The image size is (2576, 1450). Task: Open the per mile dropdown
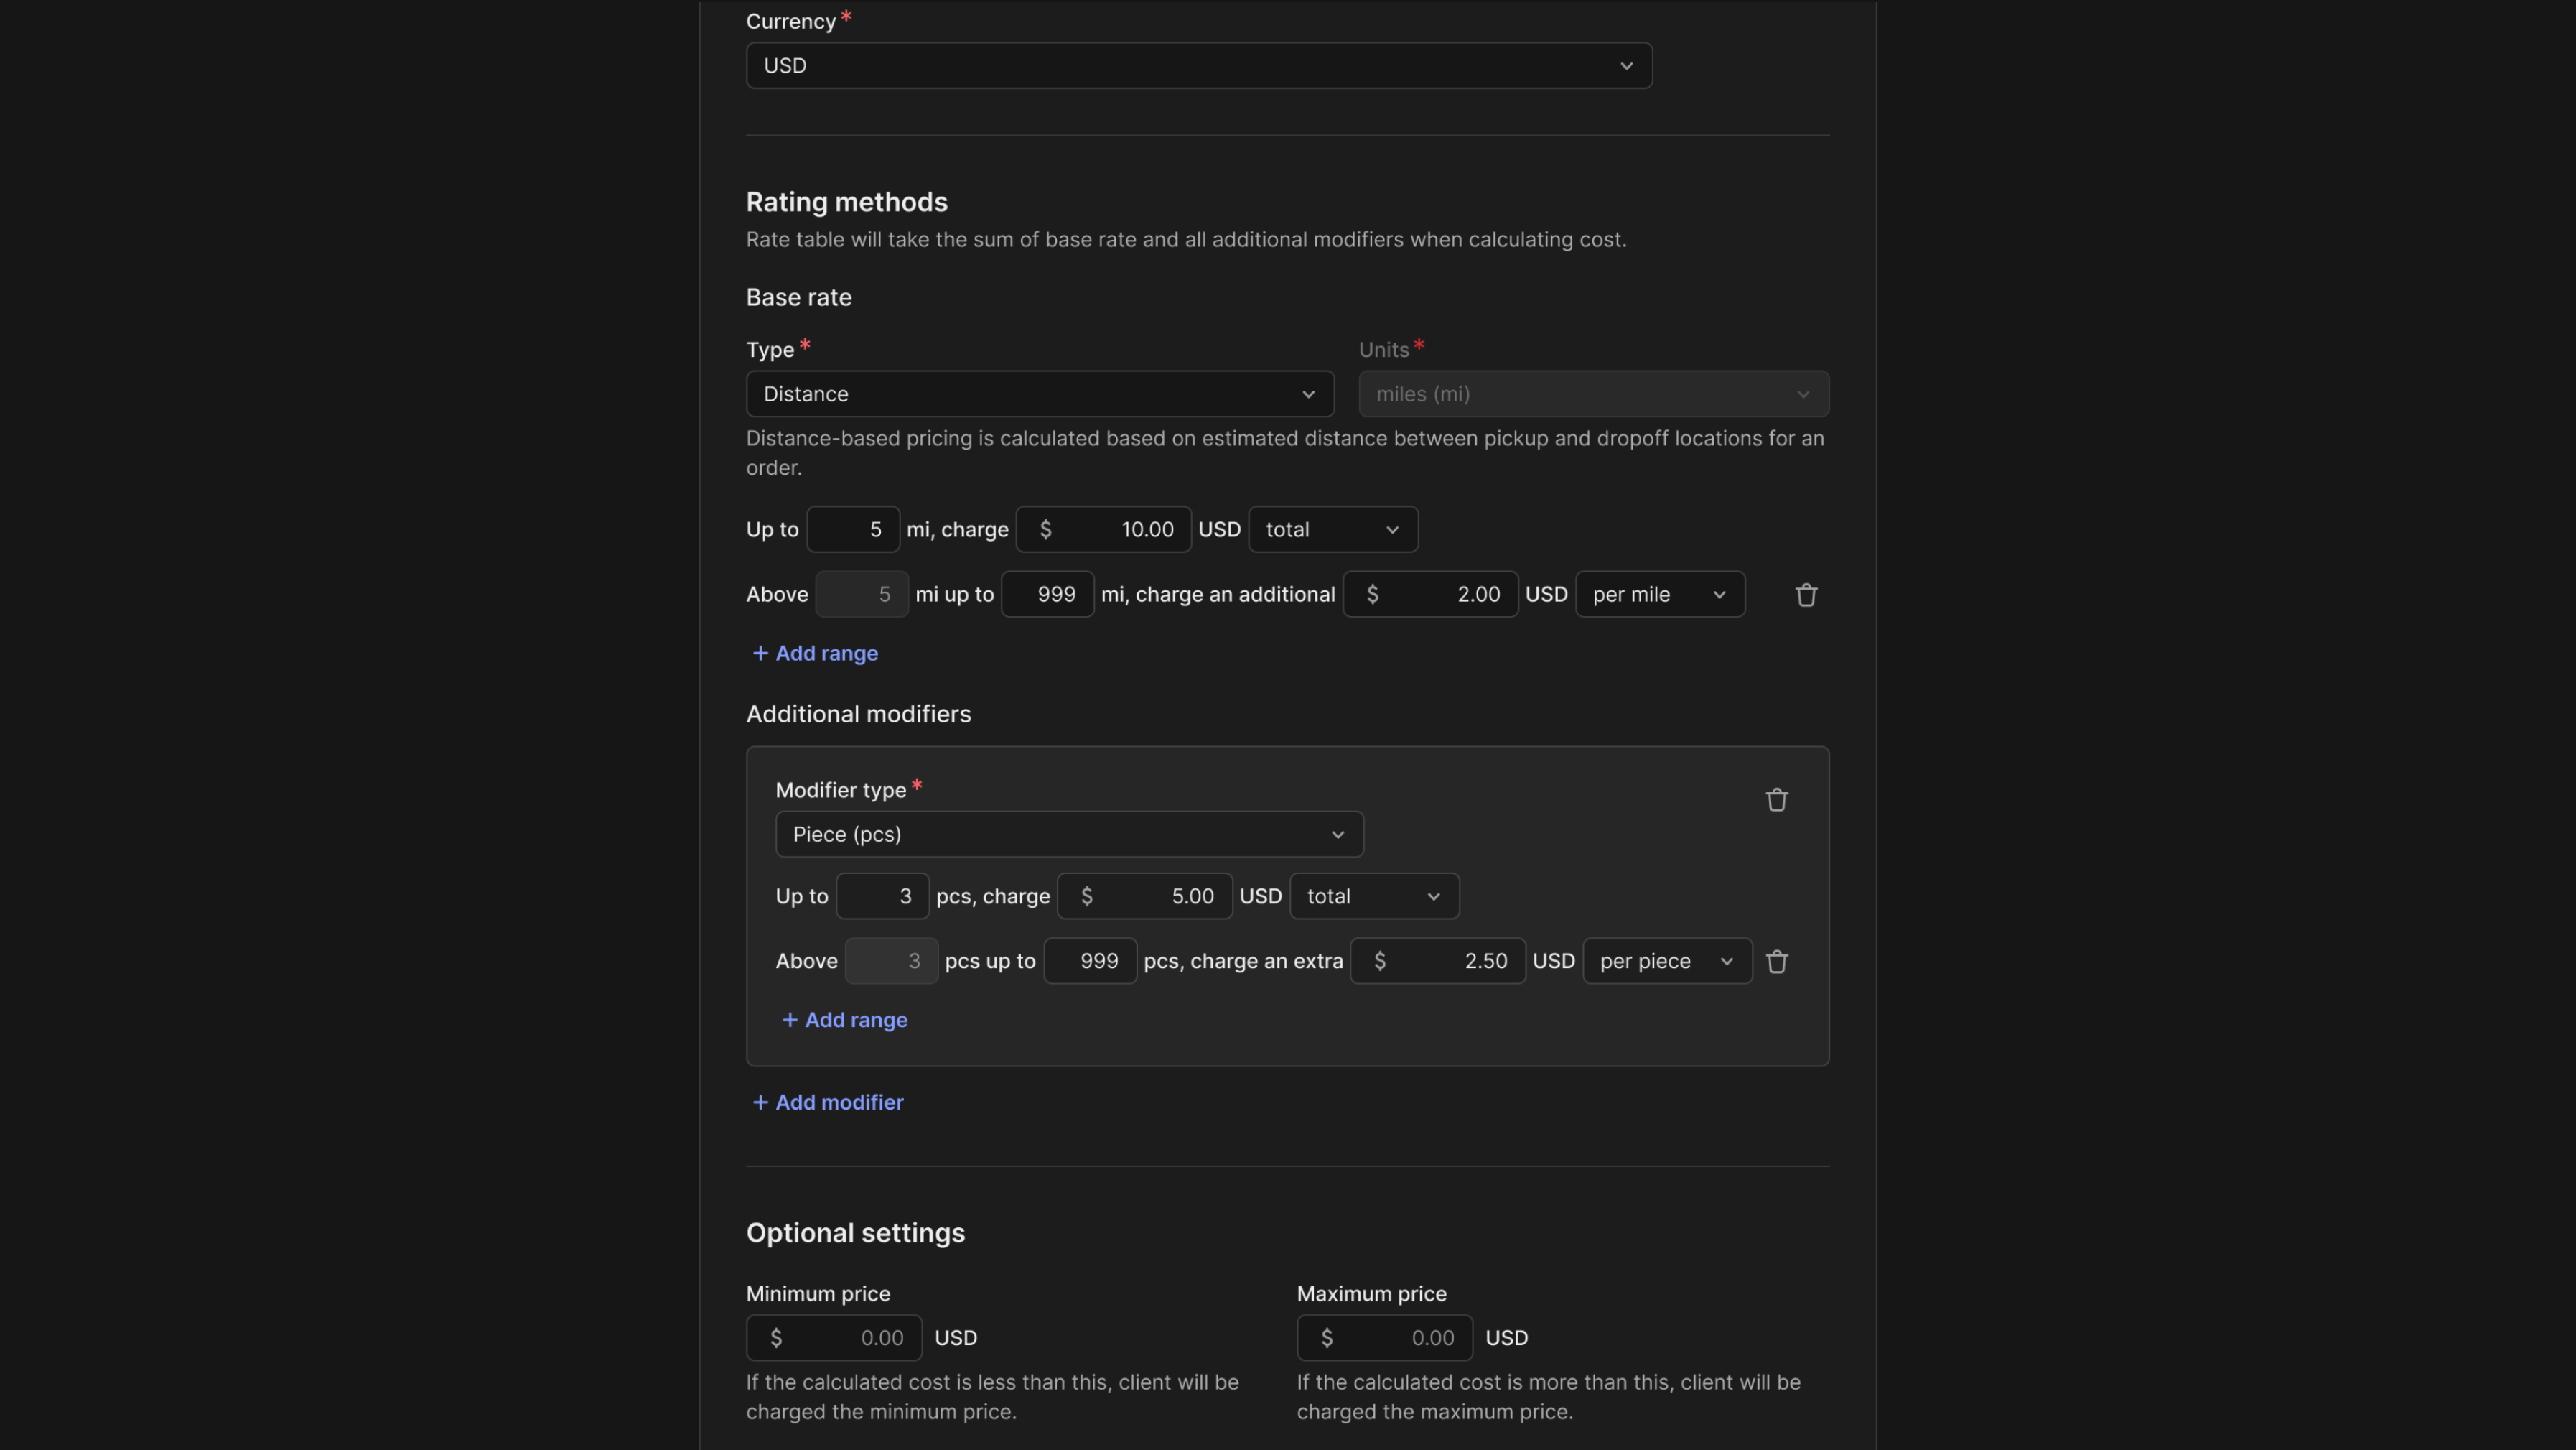coord(1658,594)
